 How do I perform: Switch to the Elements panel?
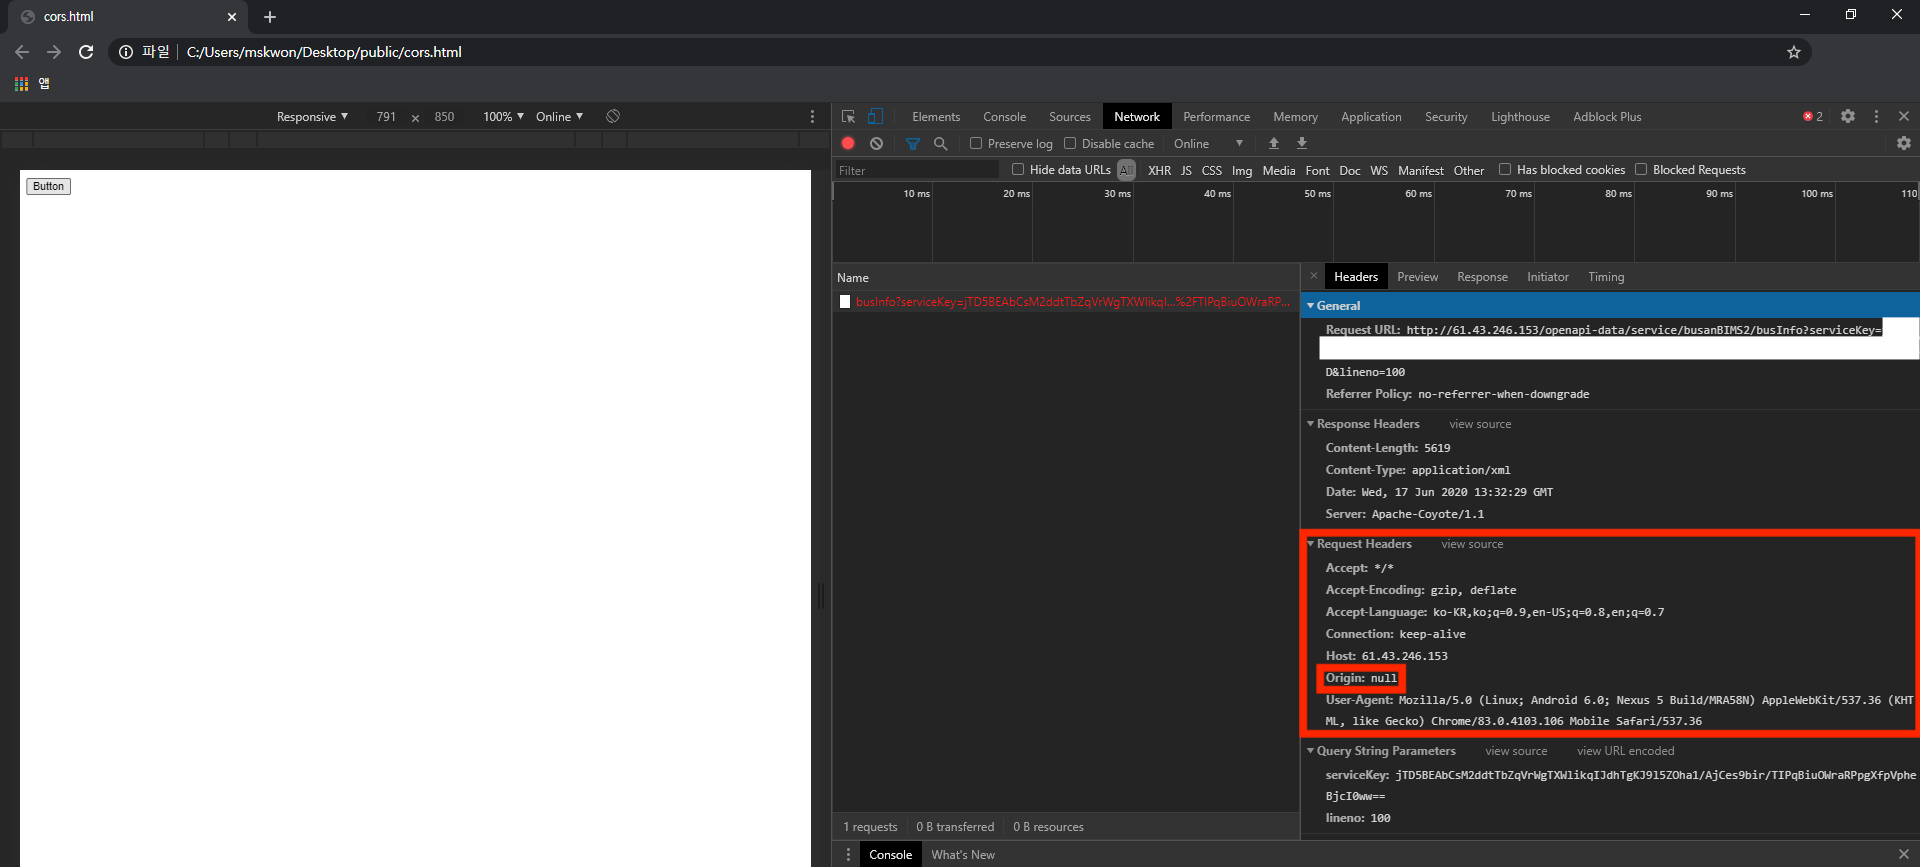point(936,117)
